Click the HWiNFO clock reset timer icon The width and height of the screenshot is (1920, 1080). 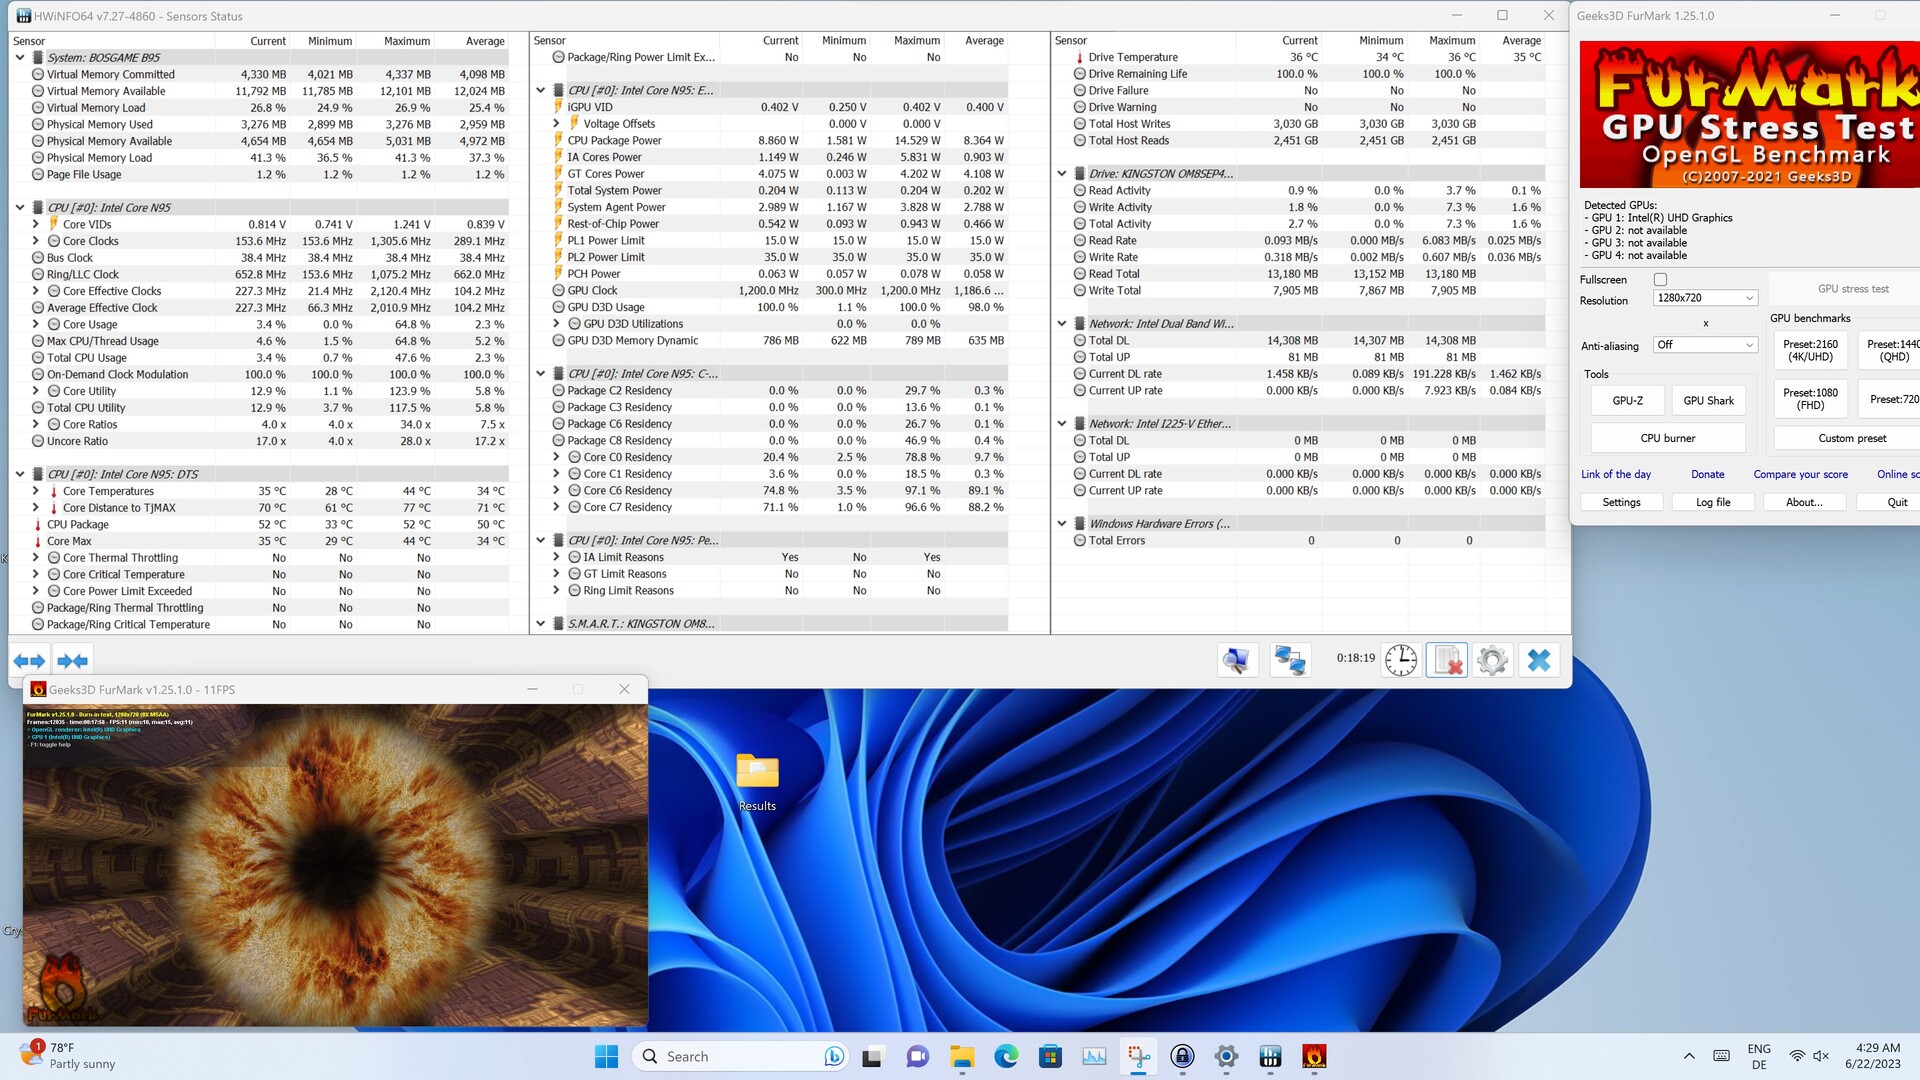pos(1401,660)
